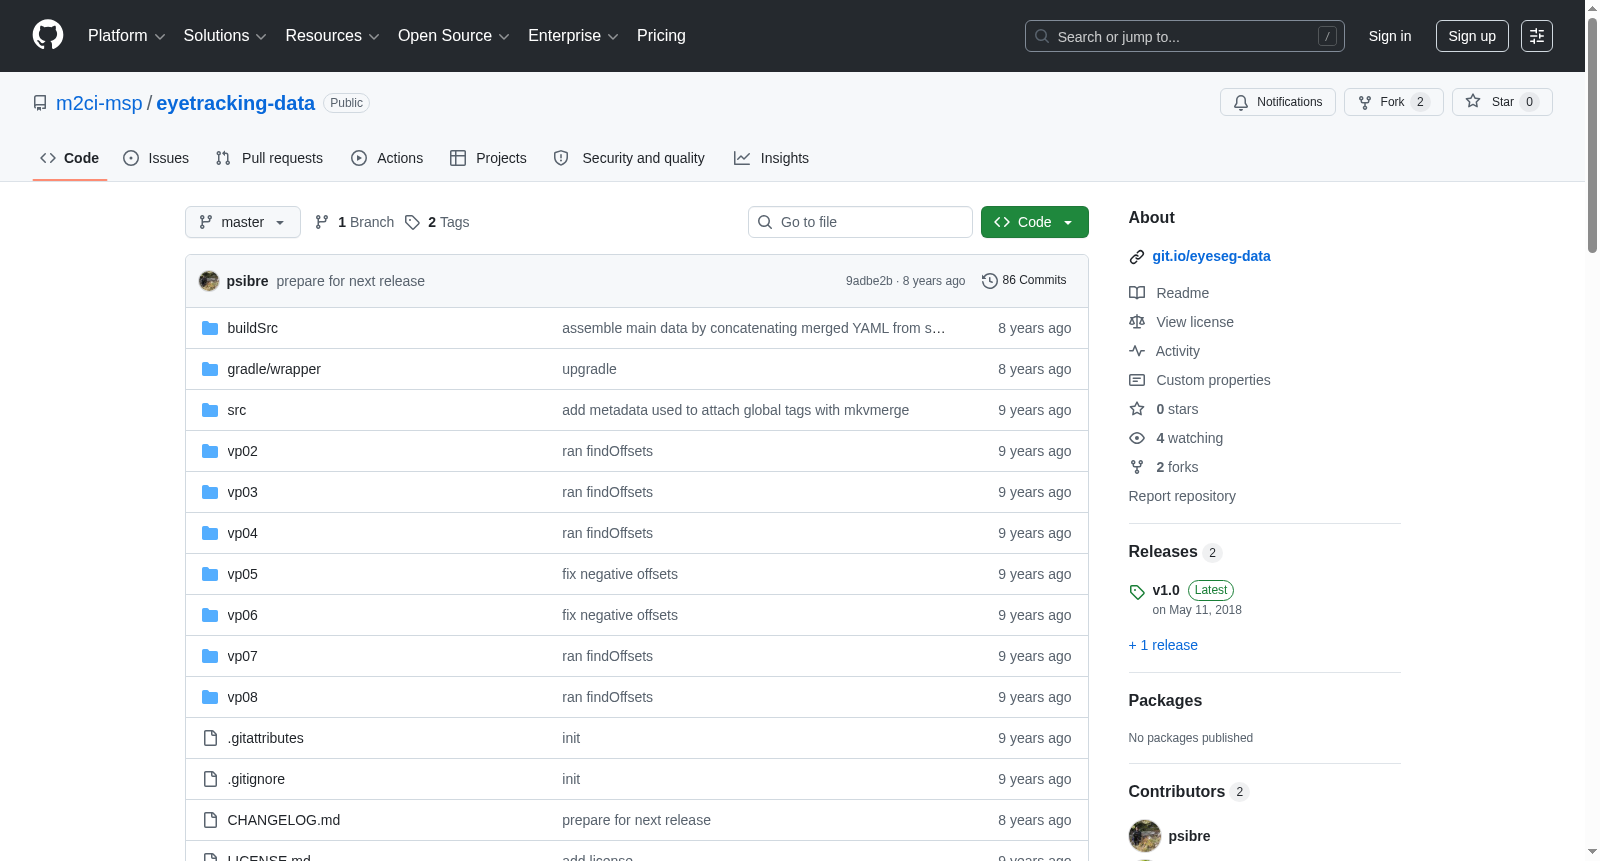This screenshot has width=1600, height=861.
Task: Open 'add metadata used to attach global tags' commit
Action: click(x=735, y=410)
